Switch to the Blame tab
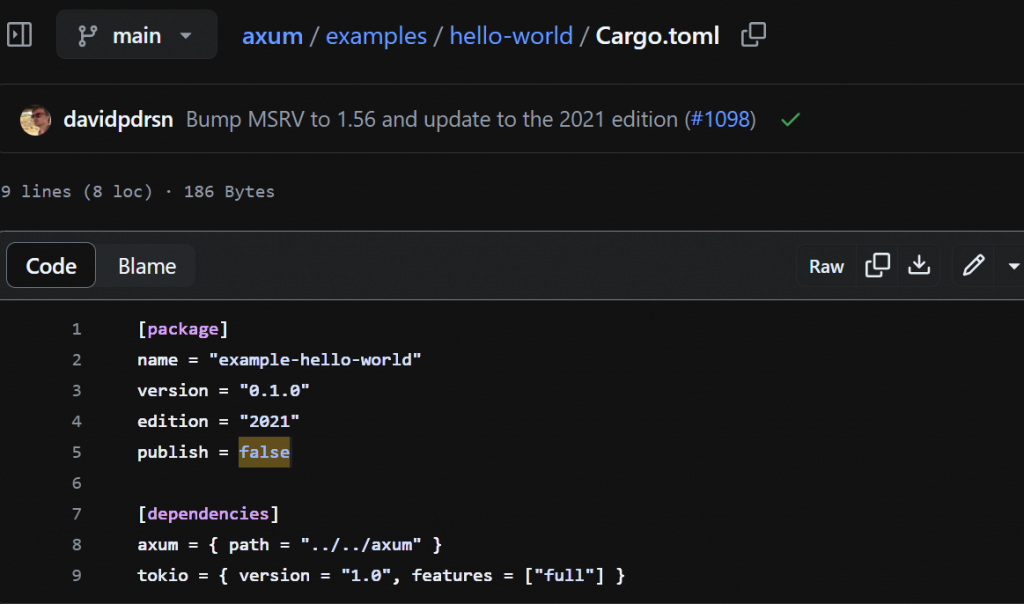The height and width of the screenshot is (604, 1024). 147,266
